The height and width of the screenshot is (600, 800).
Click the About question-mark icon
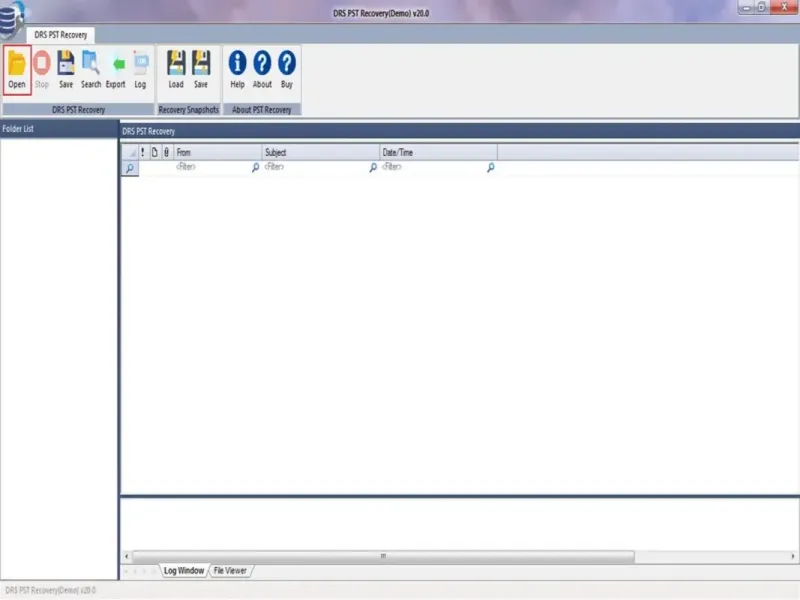point(262,63)
